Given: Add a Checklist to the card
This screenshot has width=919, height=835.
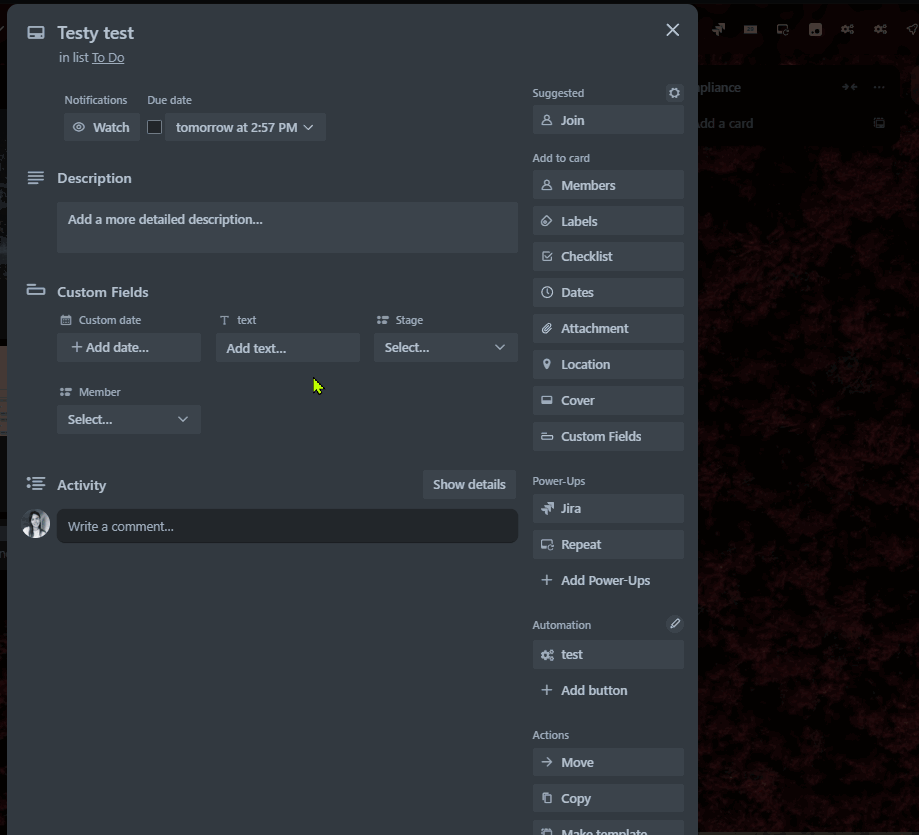Looking at the screenshot, I should pyautogui.click(x=607, y=256).
